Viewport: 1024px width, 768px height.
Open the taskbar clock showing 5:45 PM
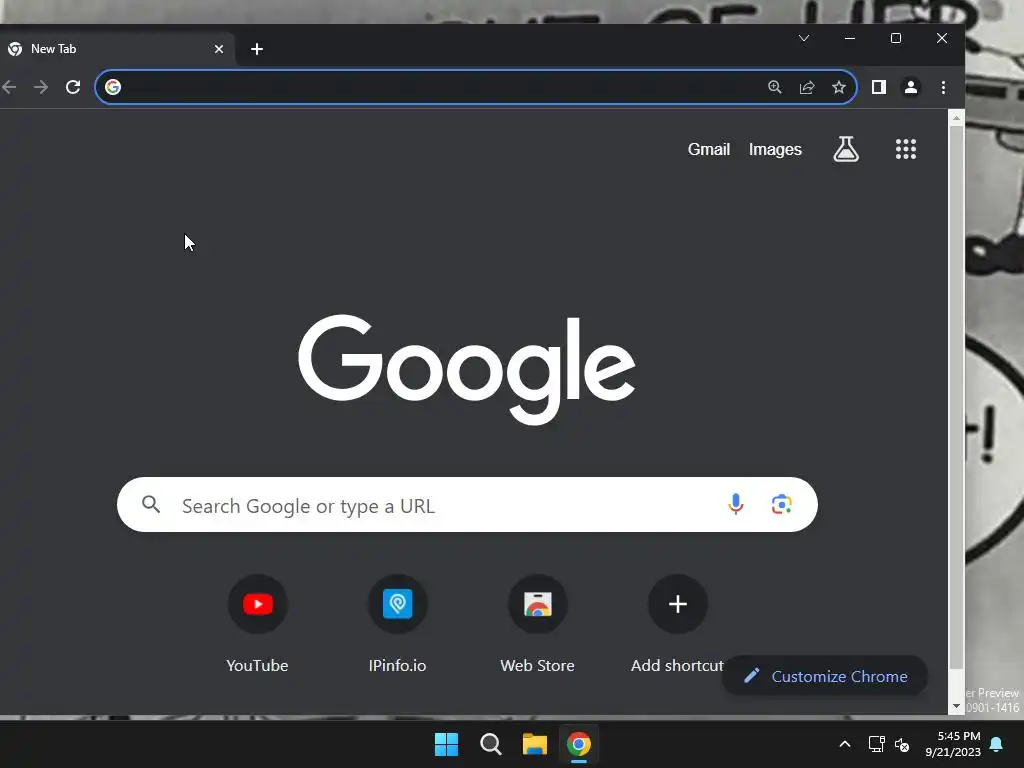click(953, 744)
